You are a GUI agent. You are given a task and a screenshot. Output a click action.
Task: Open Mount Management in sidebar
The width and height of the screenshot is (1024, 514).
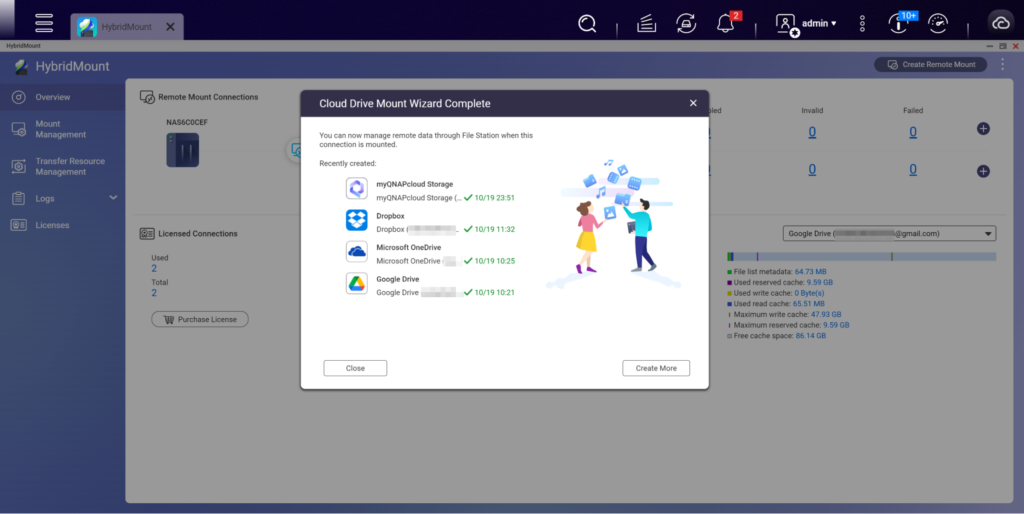61,129
